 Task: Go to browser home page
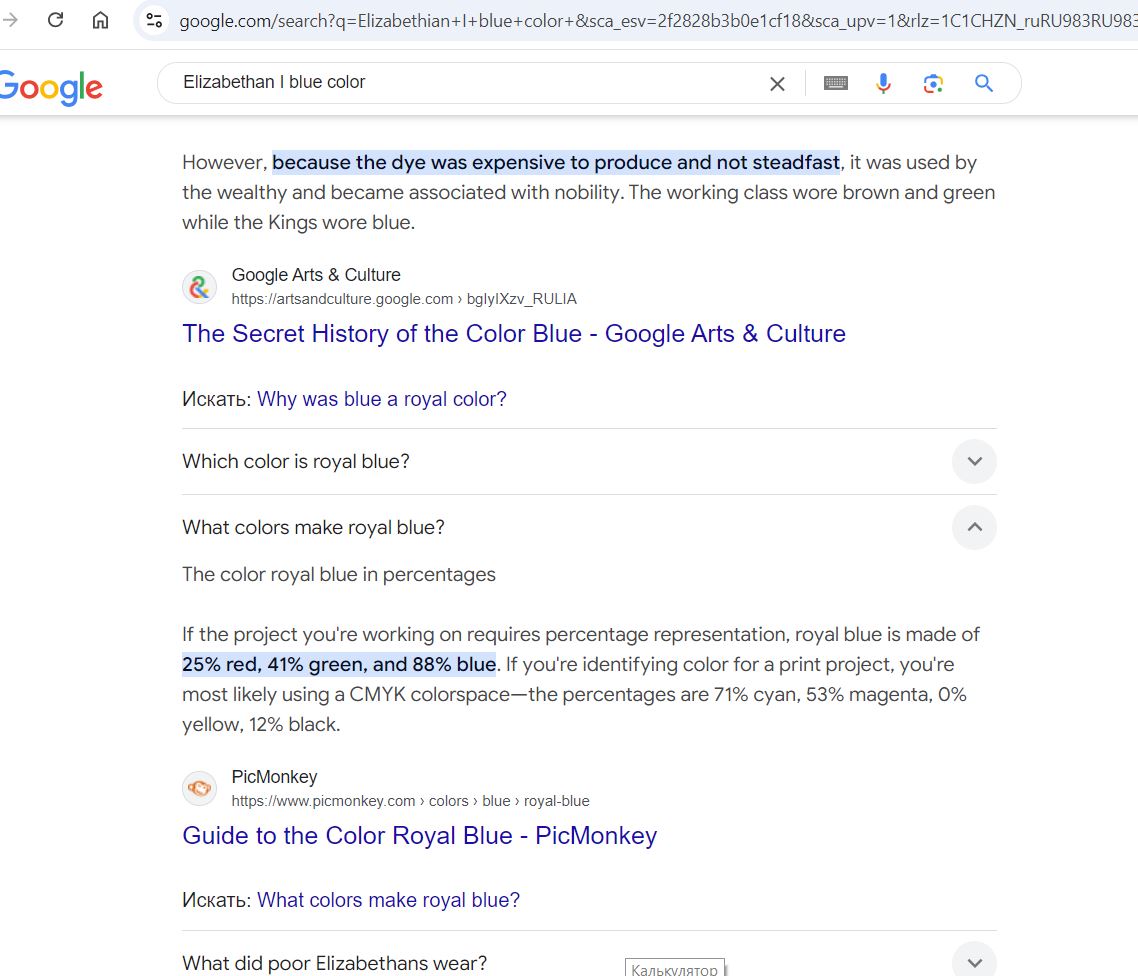[100, 20]
